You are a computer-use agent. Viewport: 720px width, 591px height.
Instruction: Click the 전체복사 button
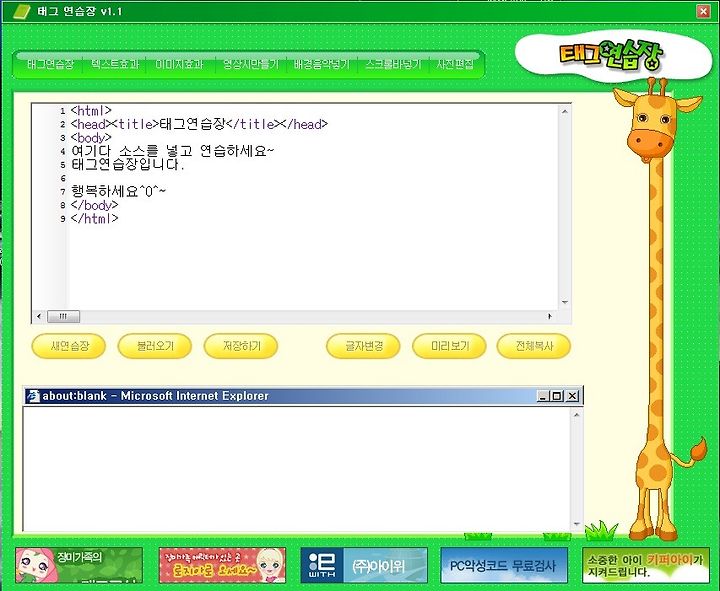point(534,346)
